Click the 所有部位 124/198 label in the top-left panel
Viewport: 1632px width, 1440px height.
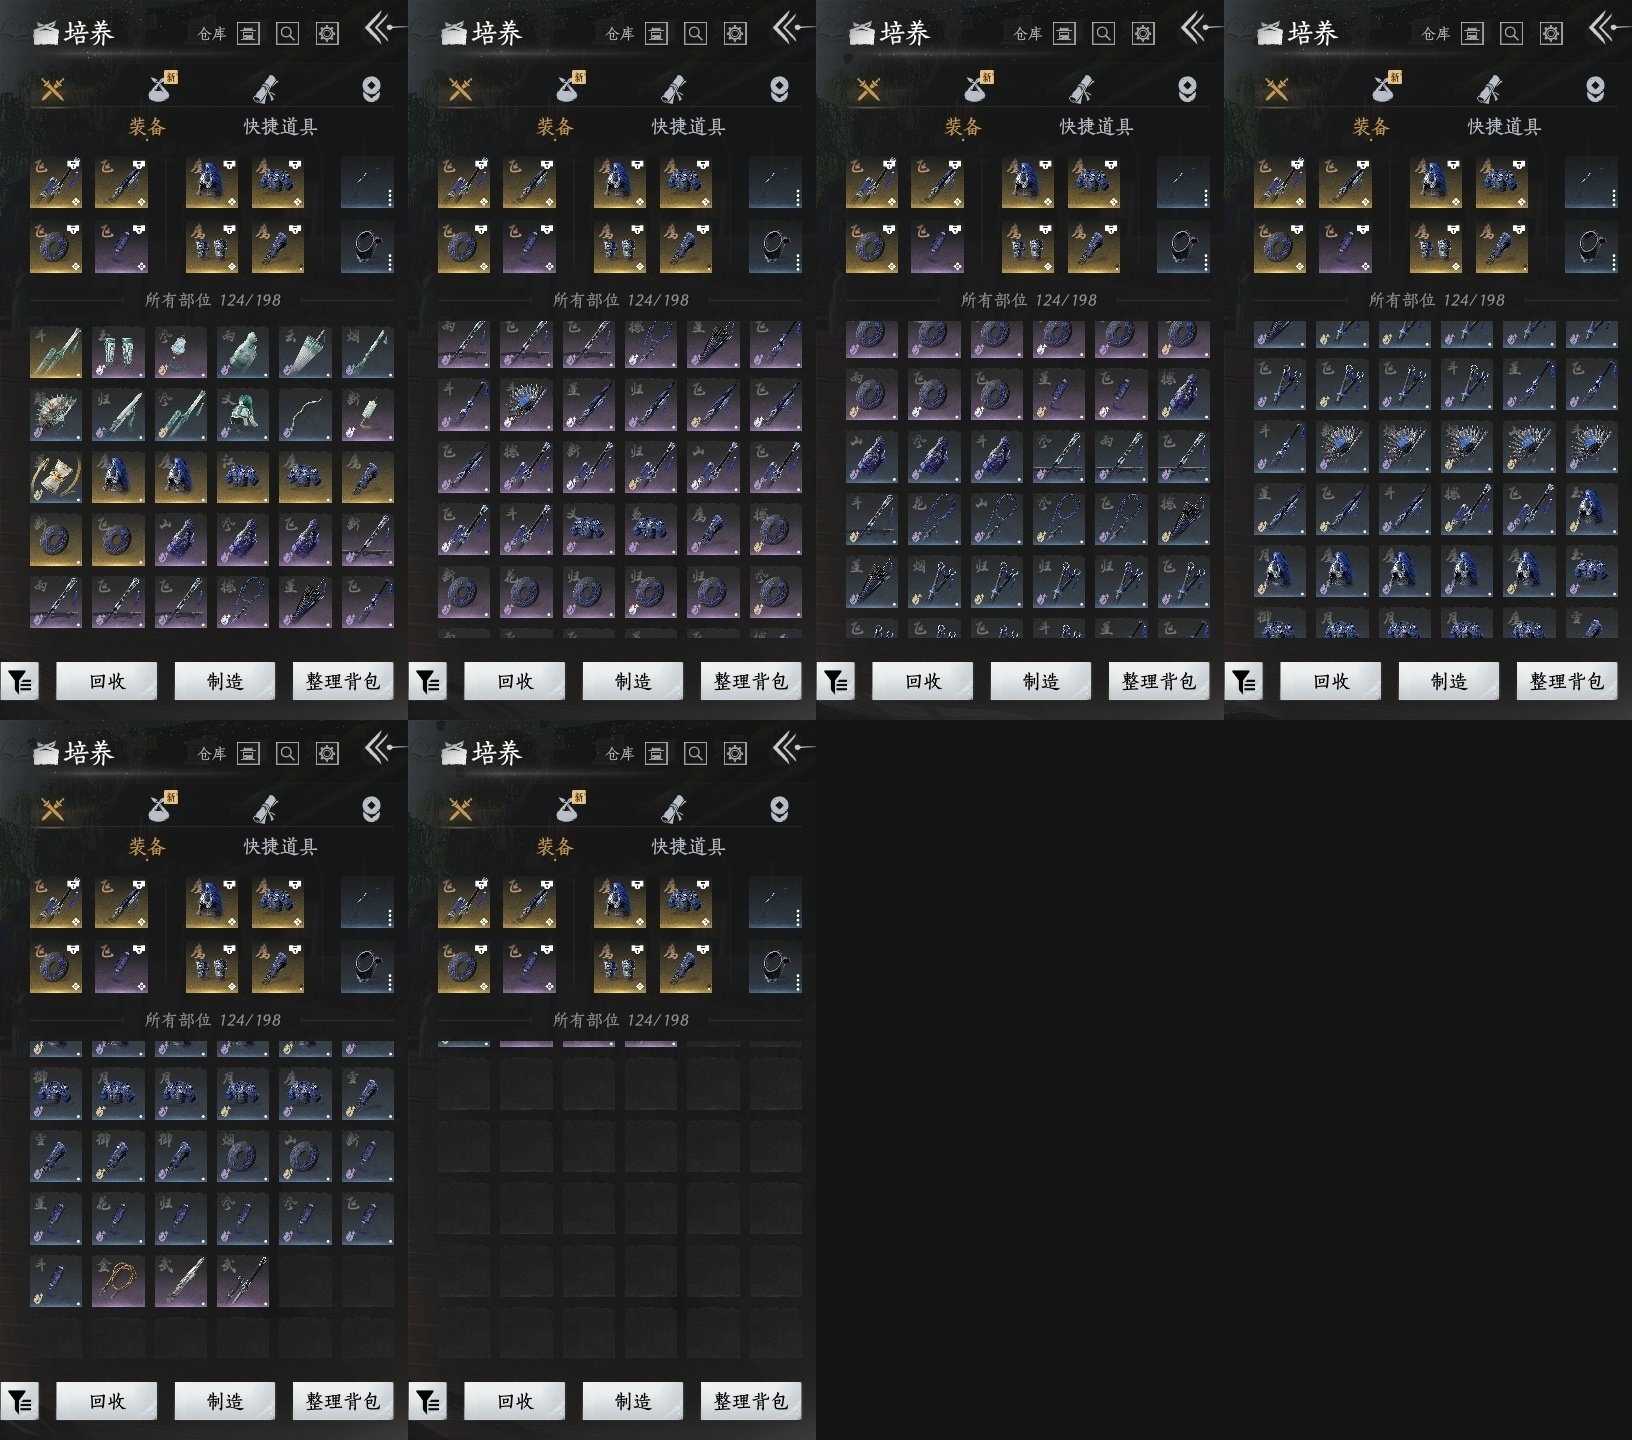point(213,300)
